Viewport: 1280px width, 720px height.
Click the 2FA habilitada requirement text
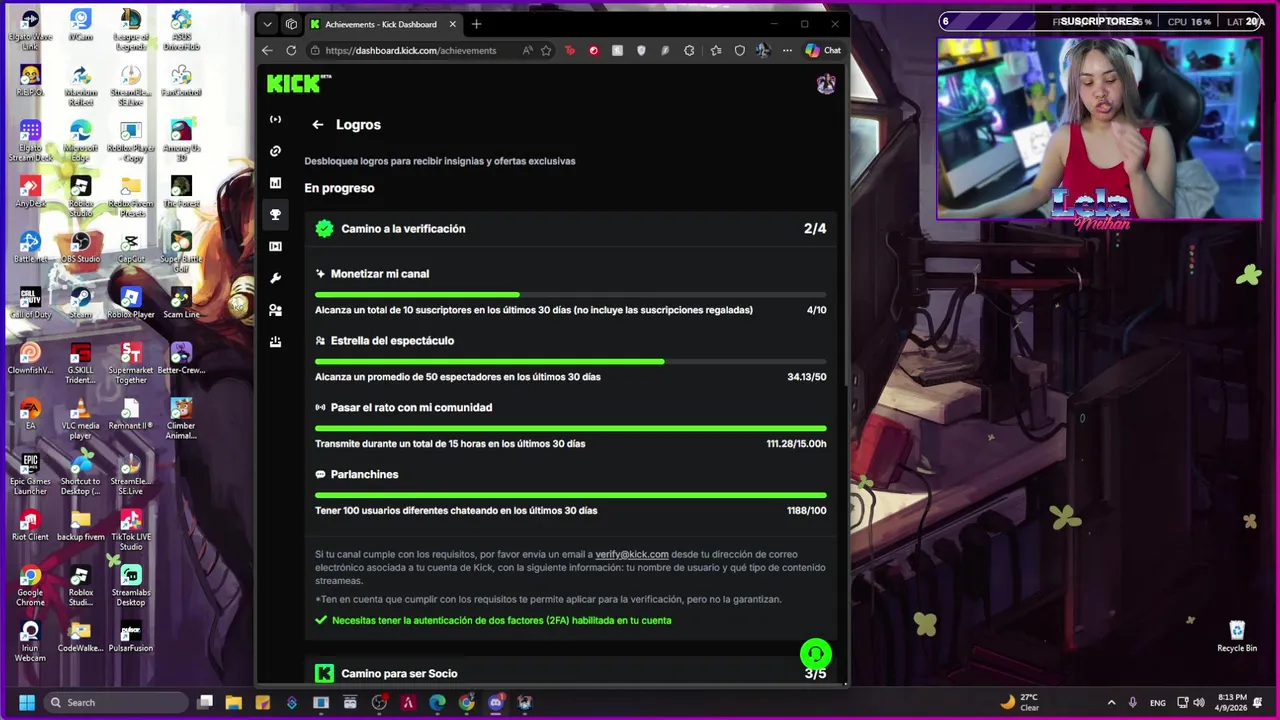tap(501, 620)
